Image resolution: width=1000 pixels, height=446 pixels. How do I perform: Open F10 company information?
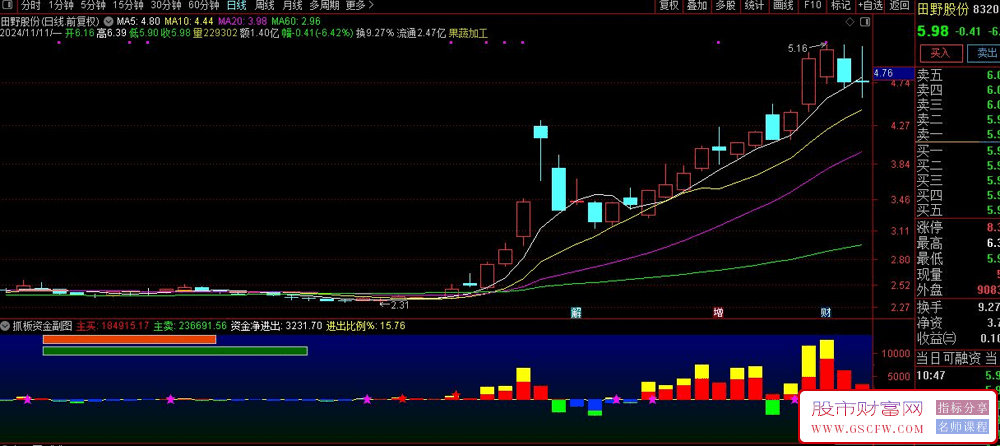pyautogui.click(x=812, y=6)
